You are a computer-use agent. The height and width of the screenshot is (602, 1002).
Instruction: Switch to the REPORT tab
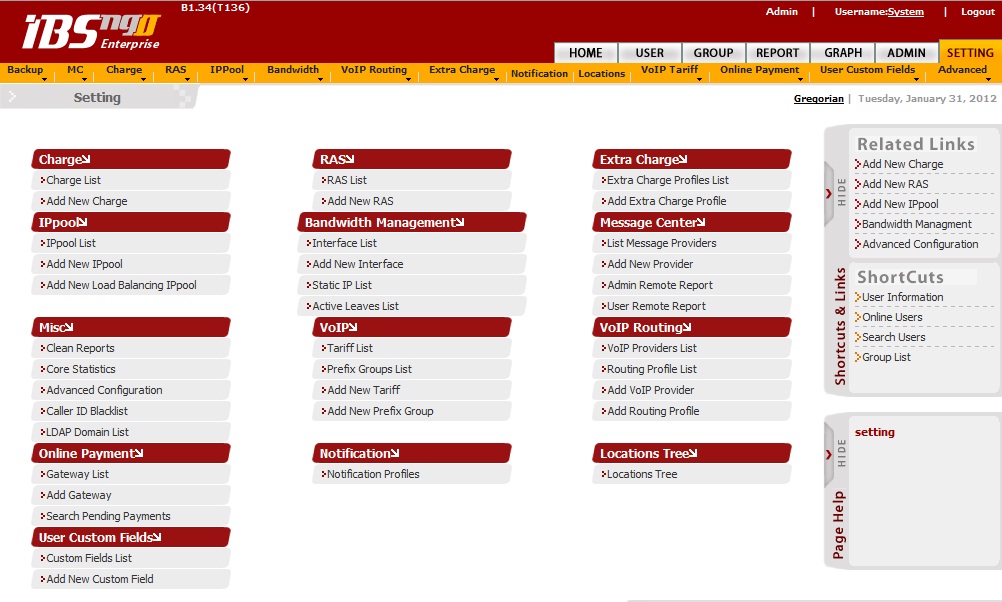click(x=777, y=53)
